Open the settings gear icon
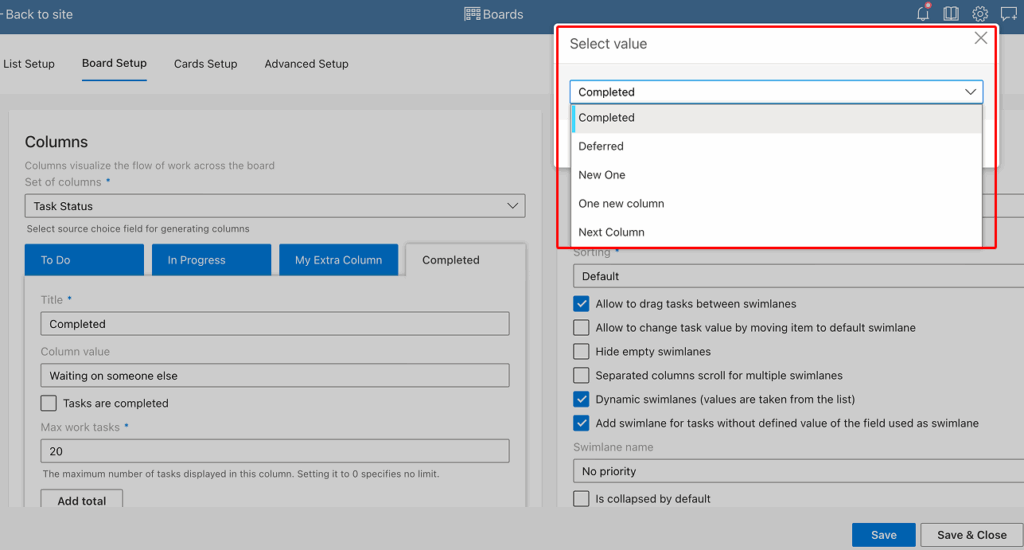 click(x=980, y=14)
